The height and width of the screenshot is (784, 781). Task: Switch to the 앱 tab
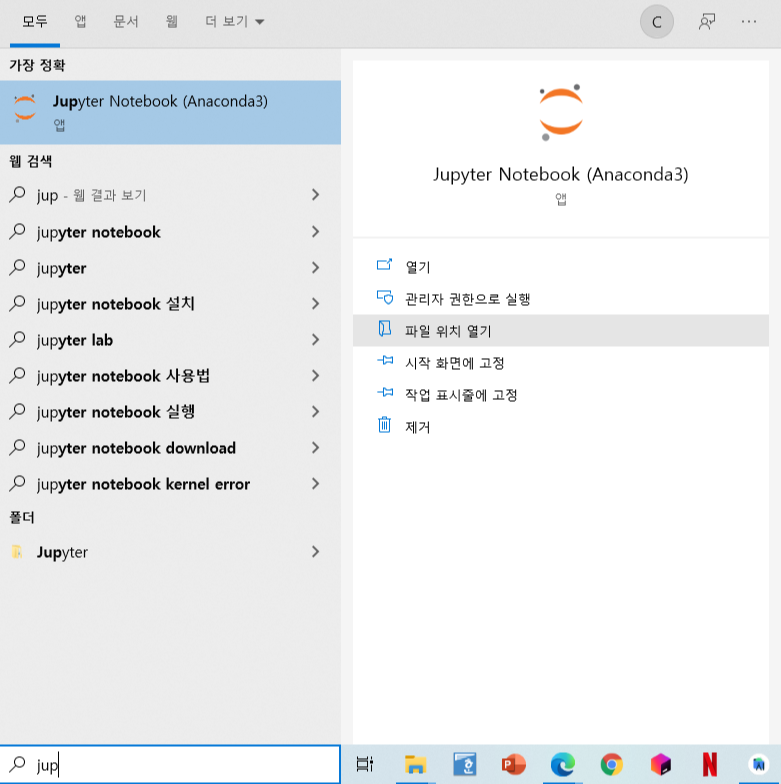pos(80,22)
